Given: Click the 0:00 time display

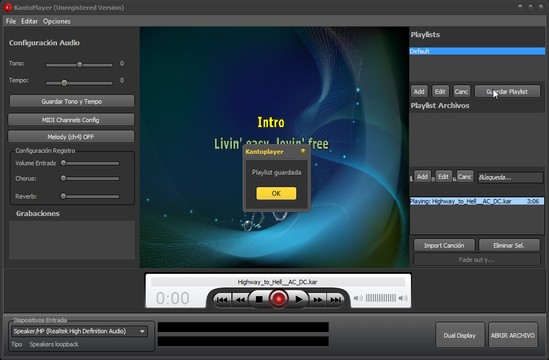Looking at the screenshot, I should (x=173, y=298).
